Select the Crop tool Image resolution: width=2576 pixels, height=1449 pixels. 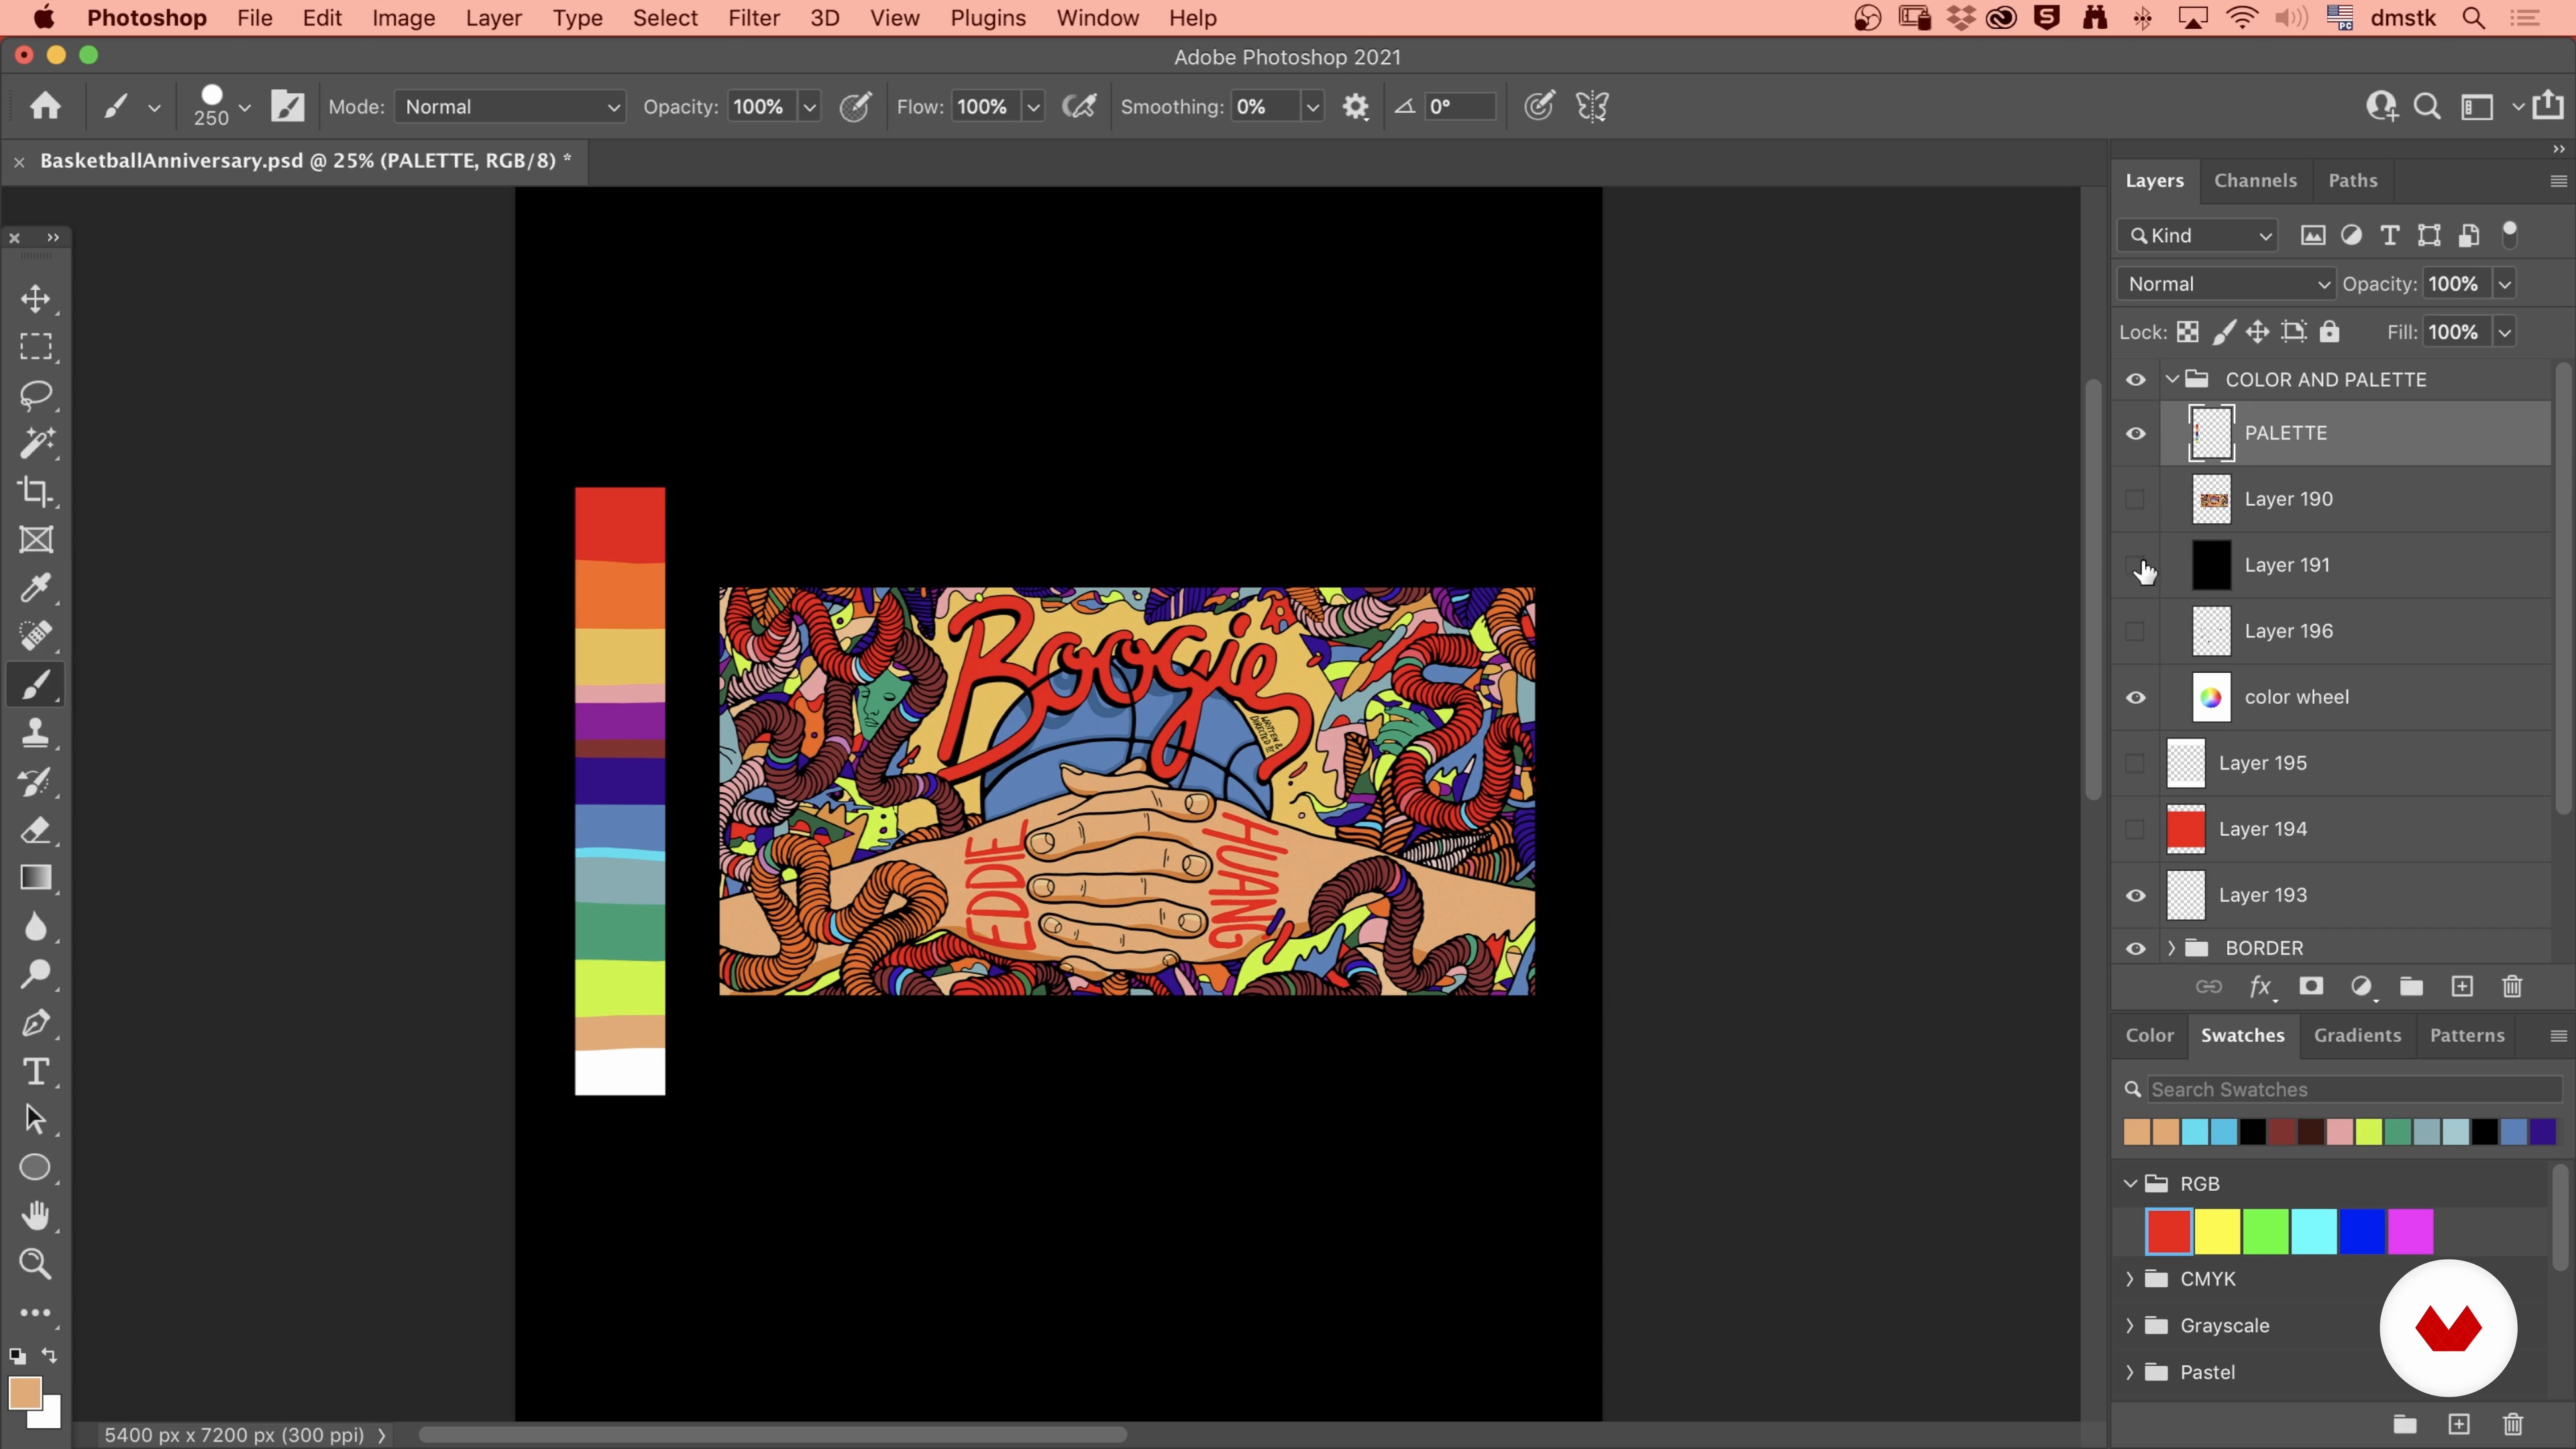click(x=36, y=491)
